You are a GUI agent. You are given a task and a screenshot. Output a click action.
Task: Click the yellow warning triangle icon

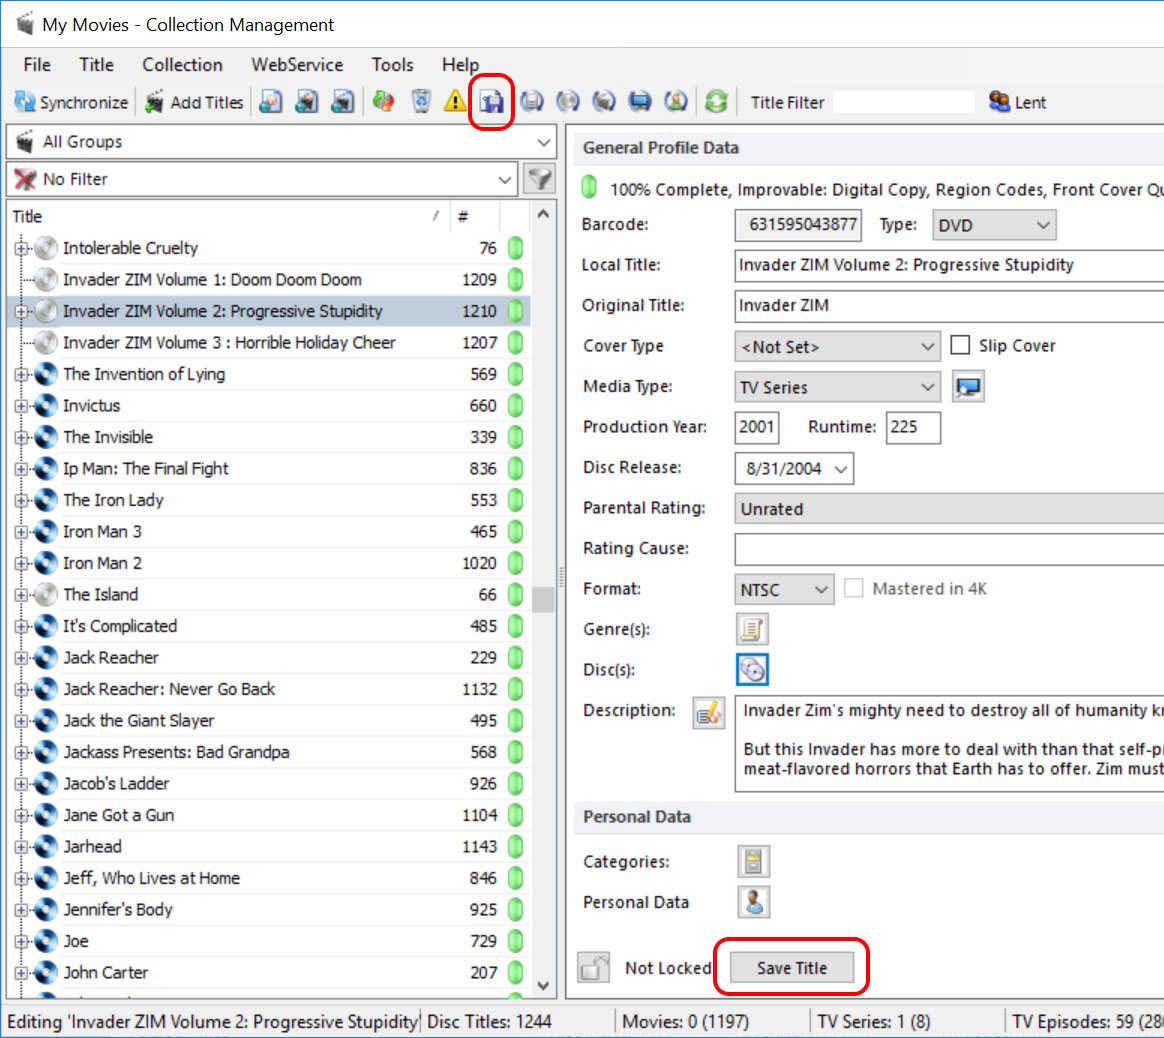click(x=454, y=101)
